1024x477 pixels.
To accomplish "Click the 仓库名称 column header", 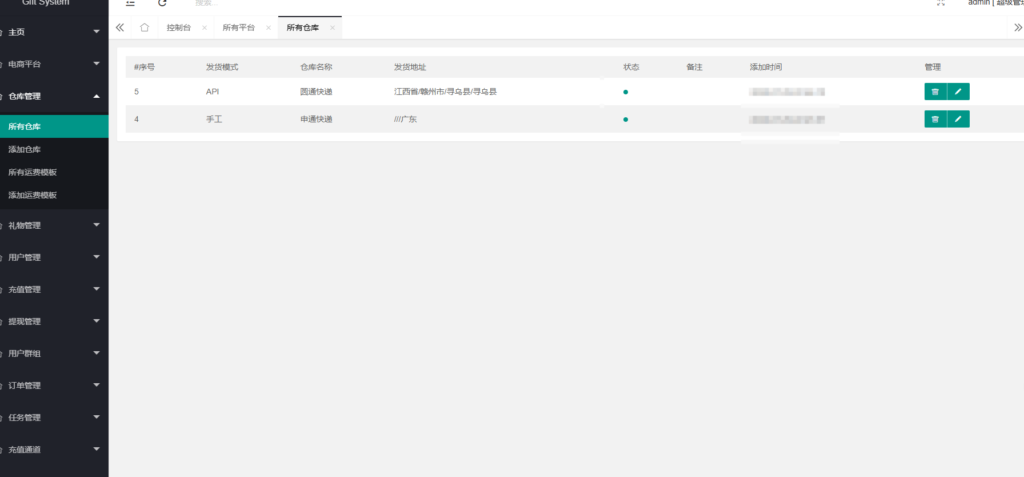I will click(x=316, y=67).
